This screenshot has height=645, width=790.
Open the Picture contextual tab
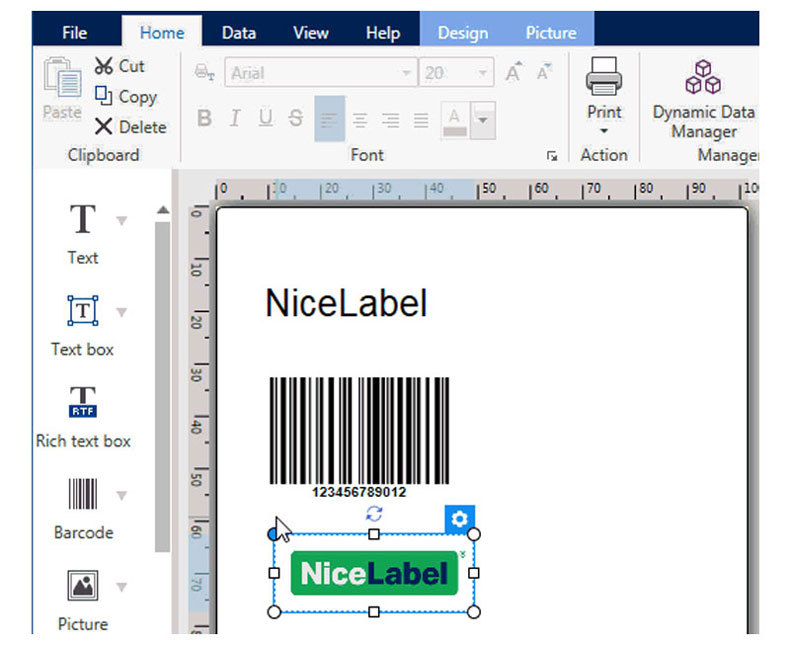pos(551,33)
